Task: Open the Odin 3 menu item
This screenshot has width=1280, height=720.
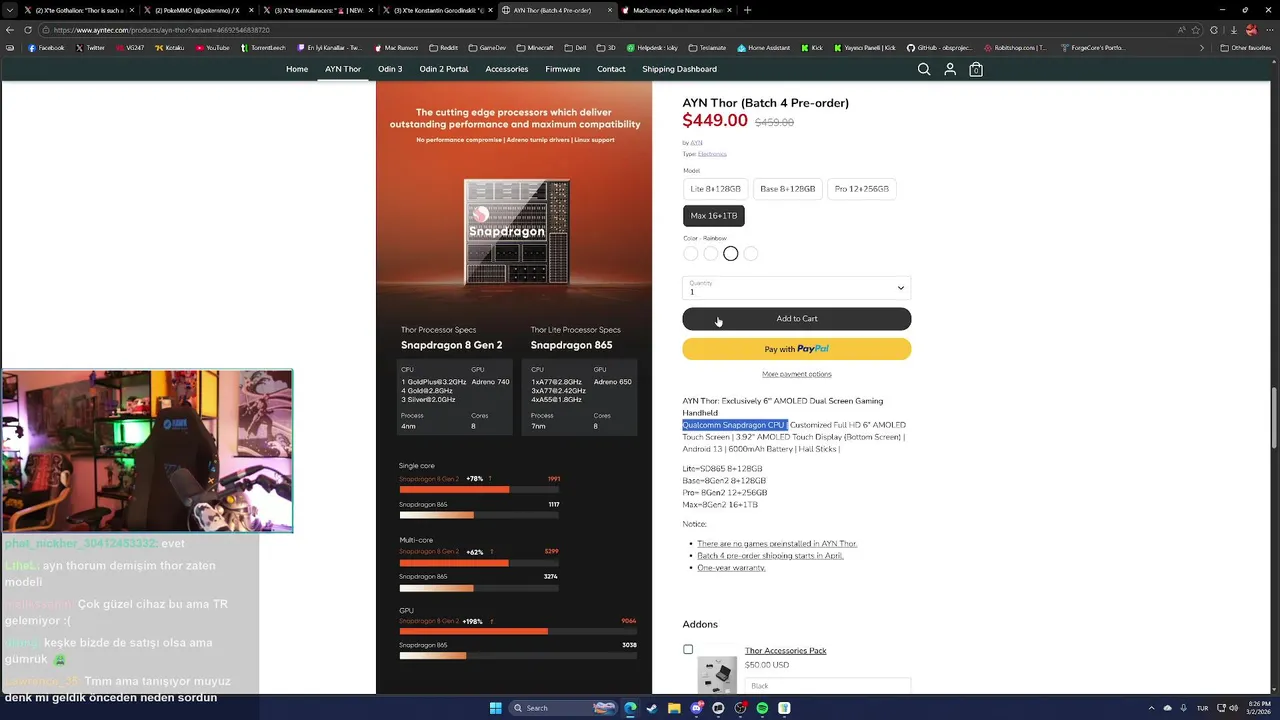Action: tap(390, 69)
